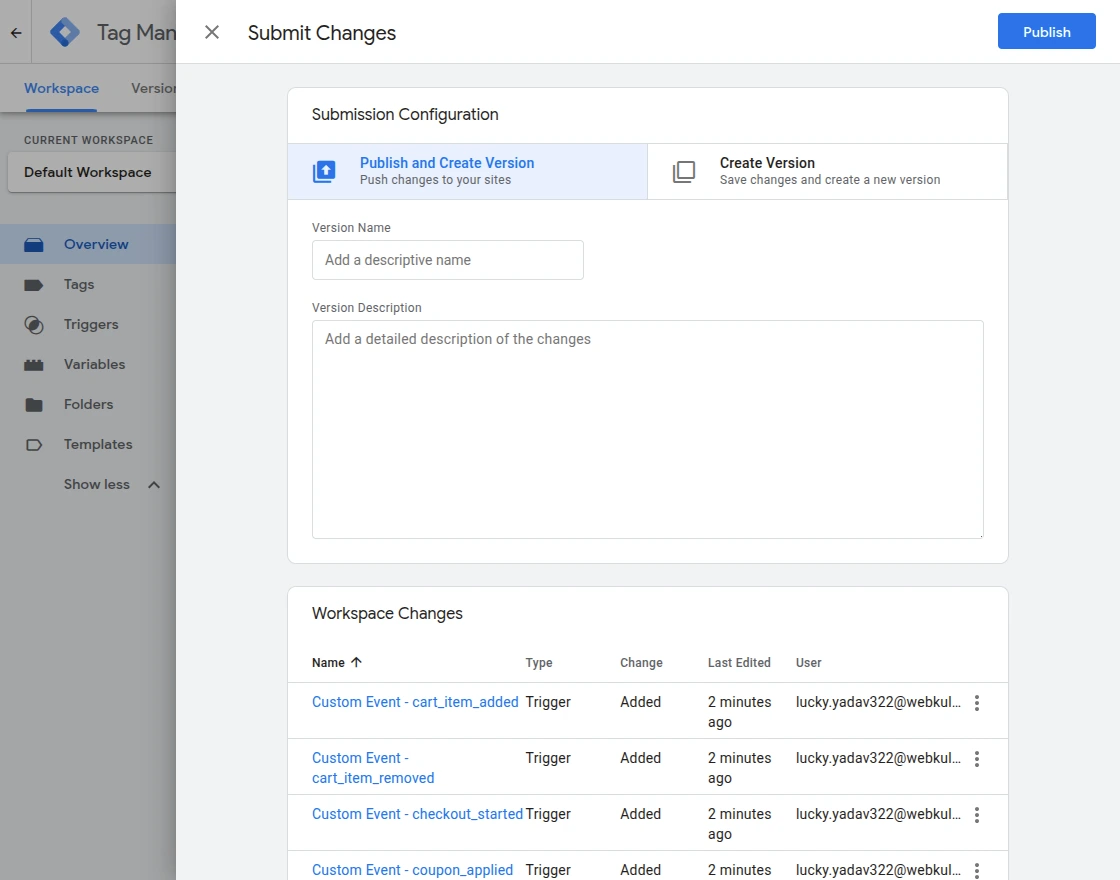The image size is (1120, 880).
Task: Open Custom Event - cart_item_removed trigger link
Action: [x=373, y=768]
